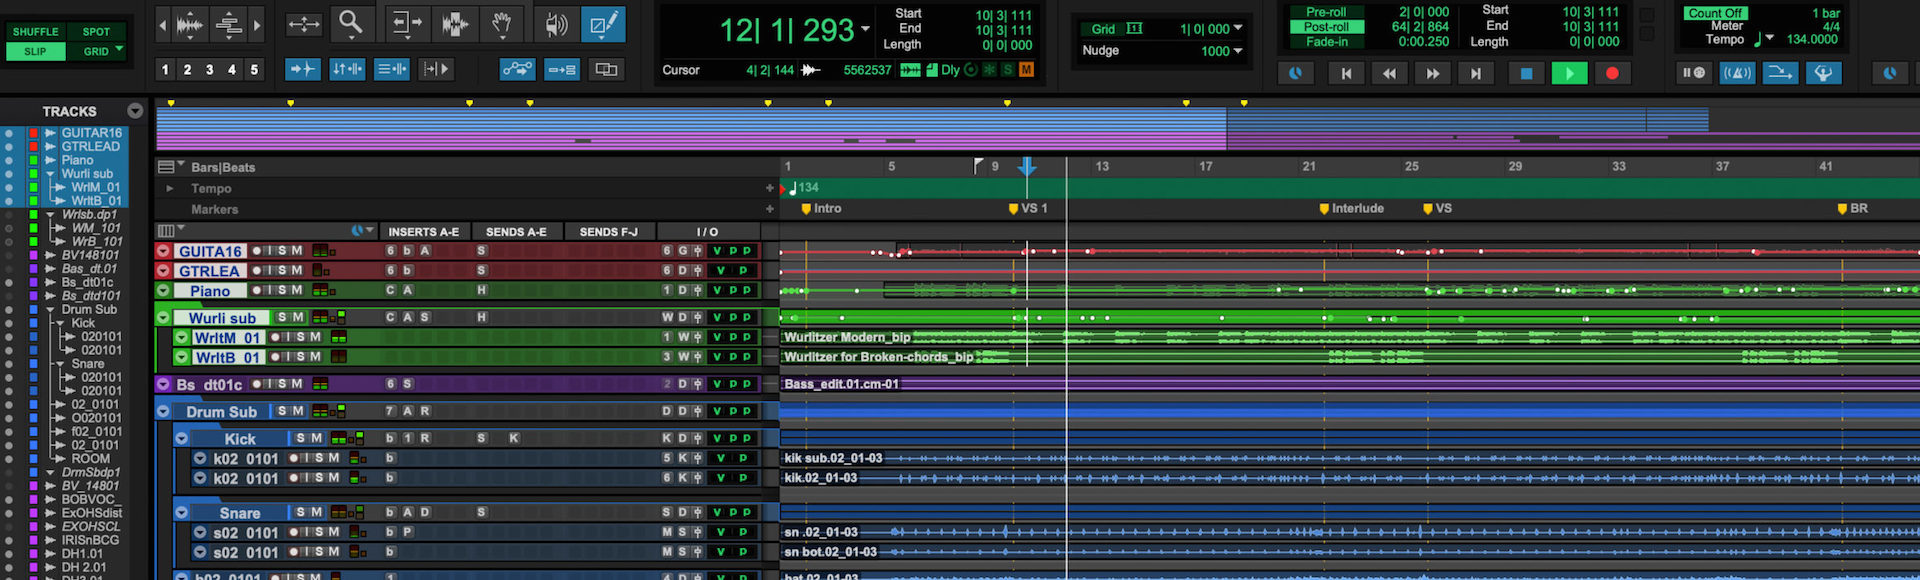Record-enable the GUITA16 track

pos(257,251)
